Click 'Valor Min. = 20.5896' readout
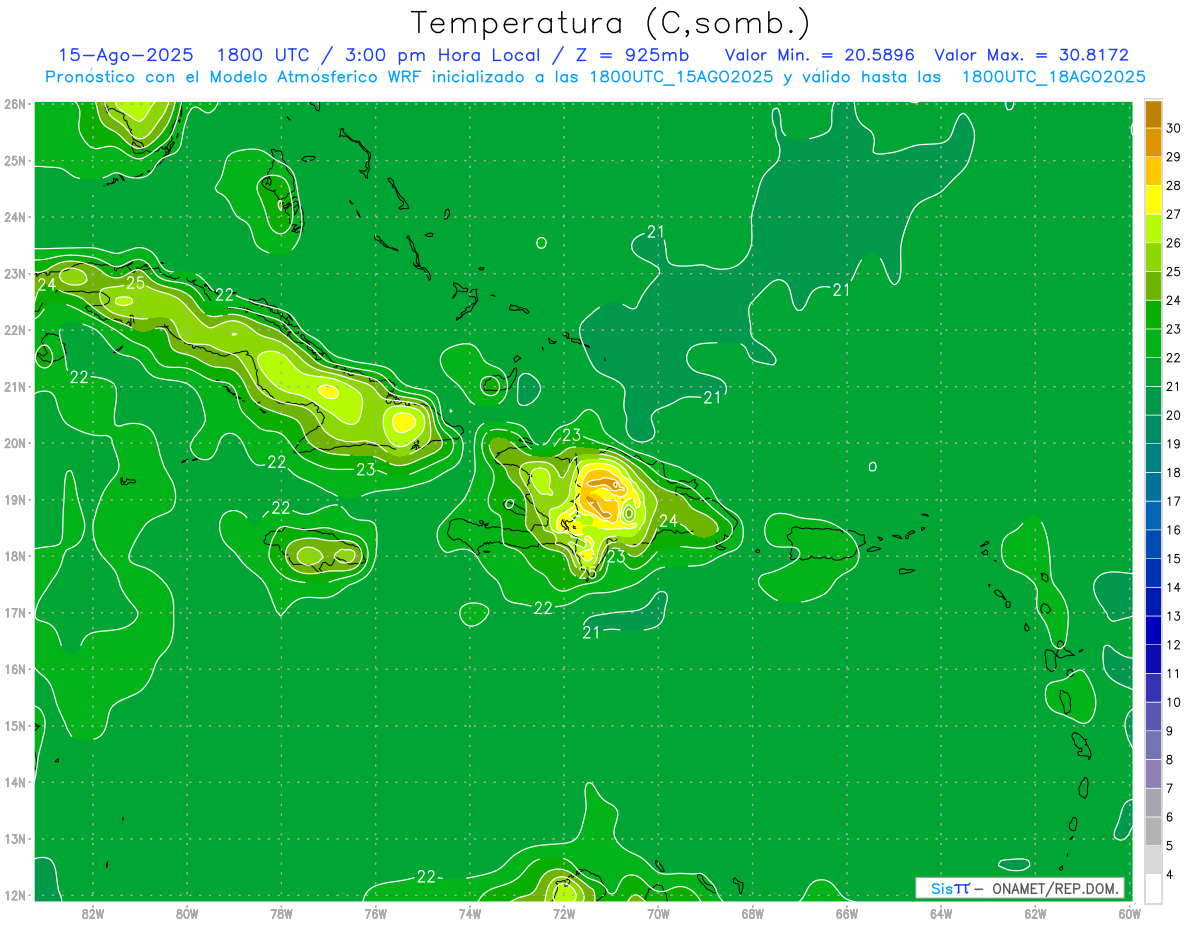The image size is (1200, 927). (820, 56)
